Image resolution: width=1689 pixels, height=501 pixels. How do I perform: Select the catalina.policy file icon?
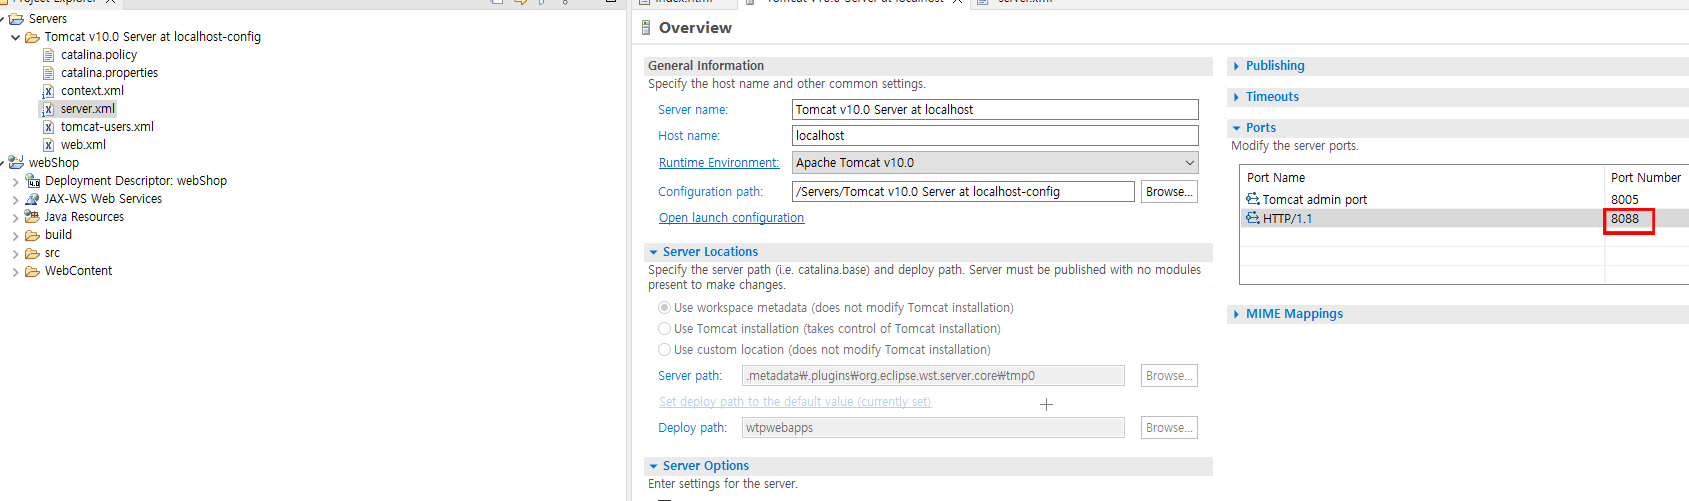pyautogui.click(x=48, y=55)
